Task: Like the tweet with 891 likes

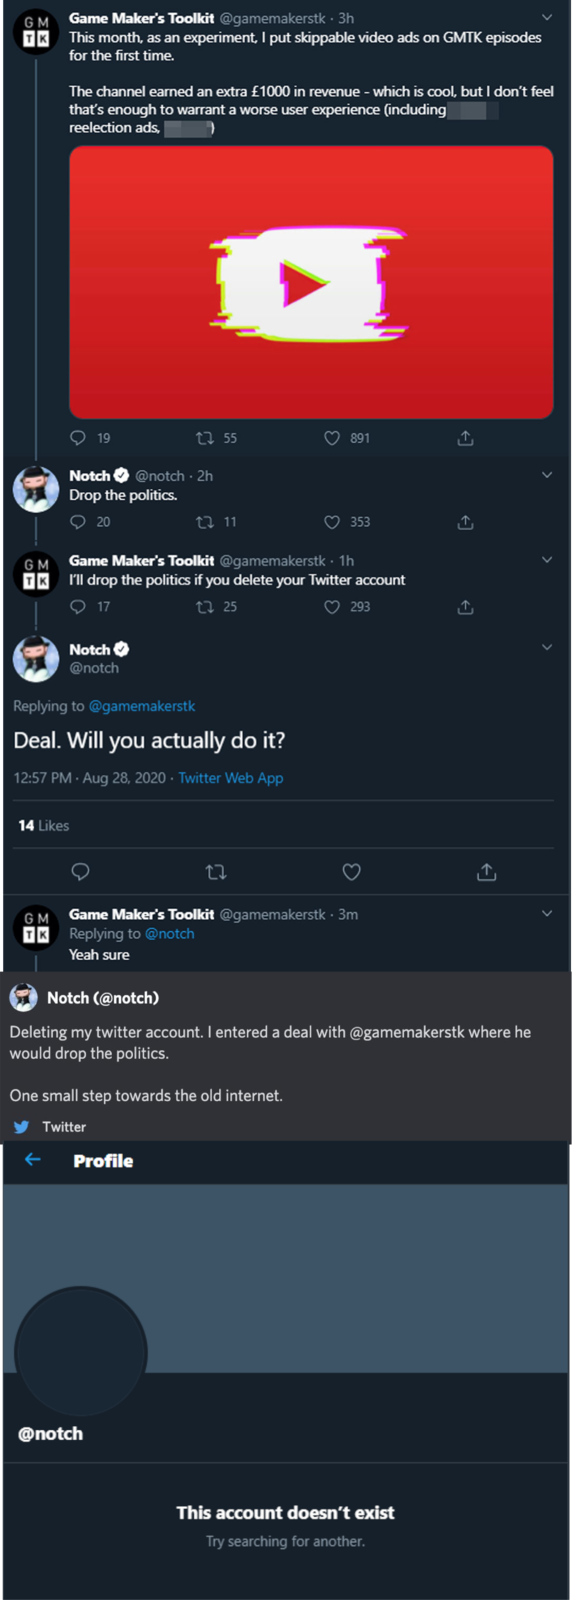Action: pos(332,438)
